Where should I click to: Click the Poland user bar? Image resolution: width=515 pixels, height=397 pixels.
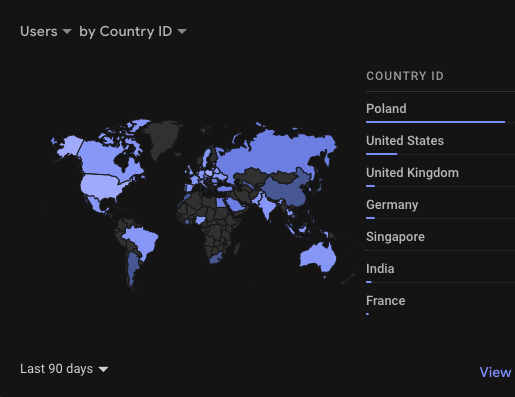tap(435, 122)
